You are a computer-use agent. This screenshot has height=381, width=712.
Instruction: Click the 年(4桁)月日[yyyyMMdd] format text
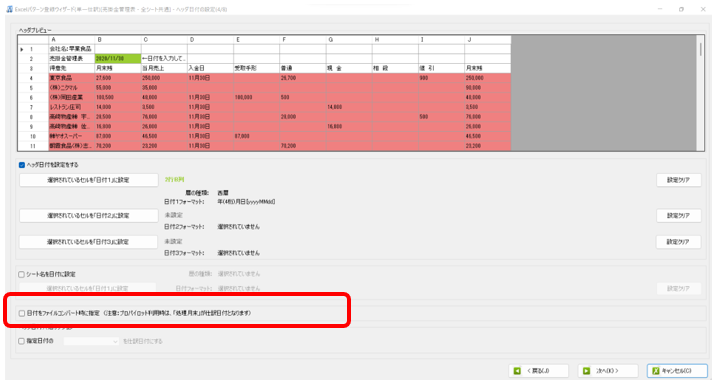[247, 202]
